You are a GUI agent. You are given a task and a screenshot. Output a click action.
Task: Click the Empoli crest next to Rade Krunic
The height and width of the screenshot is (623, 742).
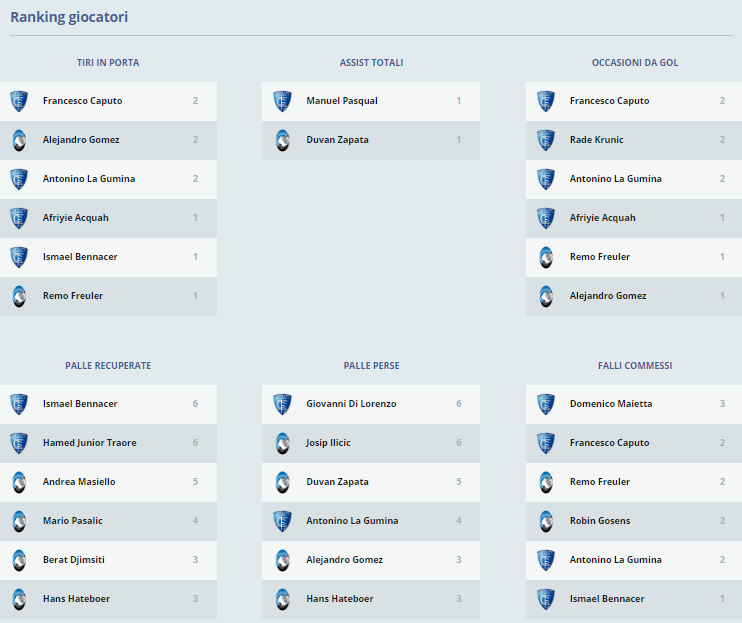(545, 140)
